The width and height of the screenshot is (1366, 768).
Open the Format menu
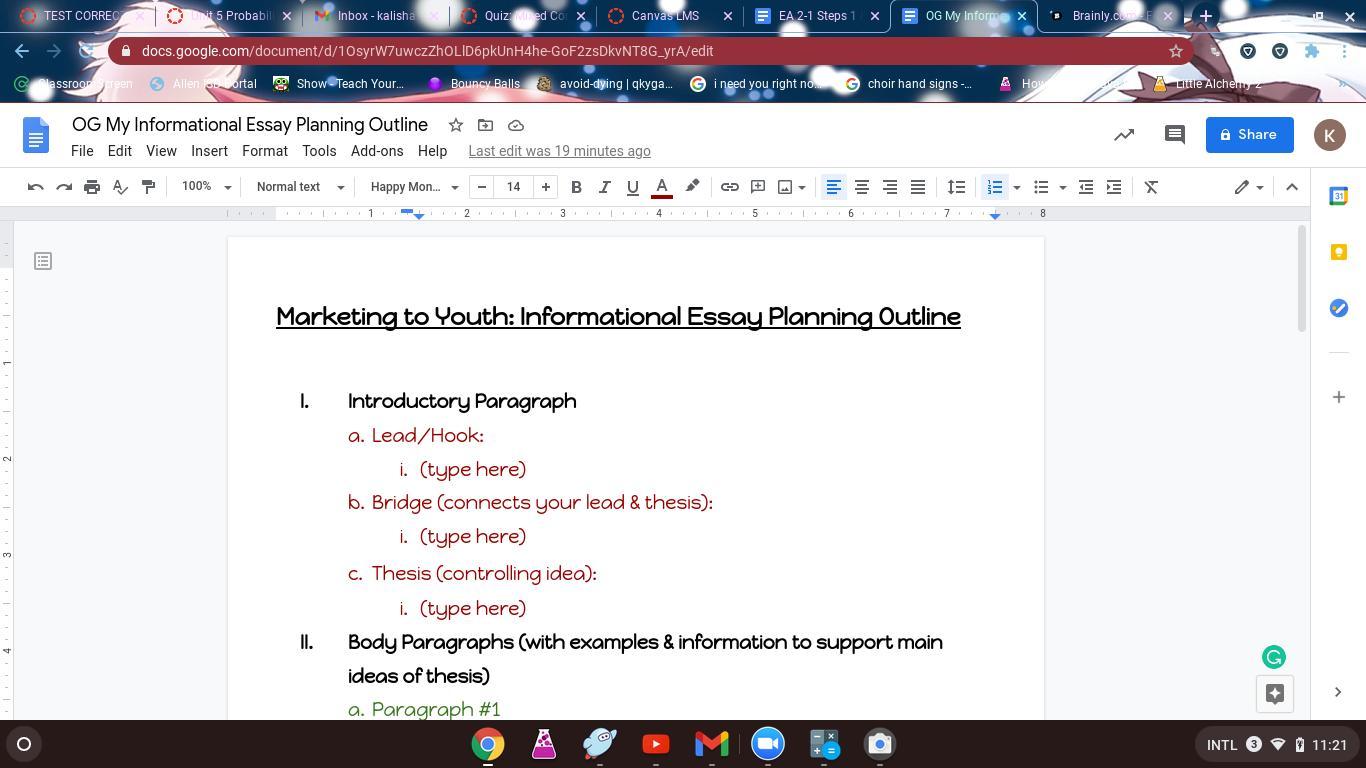click(264, 151)
